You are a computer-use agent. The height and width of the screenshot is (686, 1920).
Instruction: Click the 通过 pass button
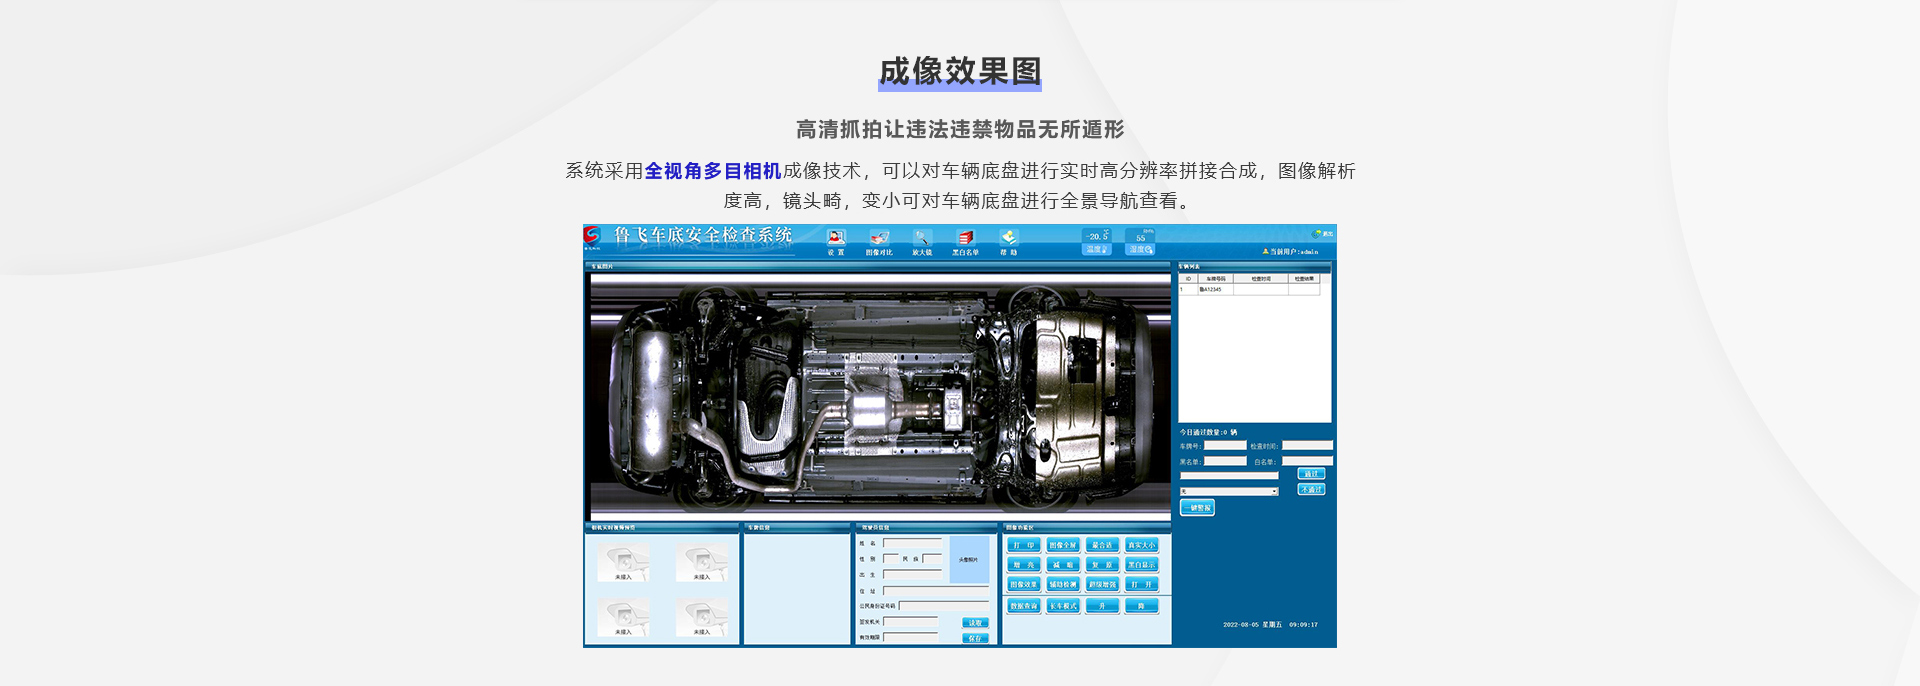pyautogui.click(x=1311, y=473)
